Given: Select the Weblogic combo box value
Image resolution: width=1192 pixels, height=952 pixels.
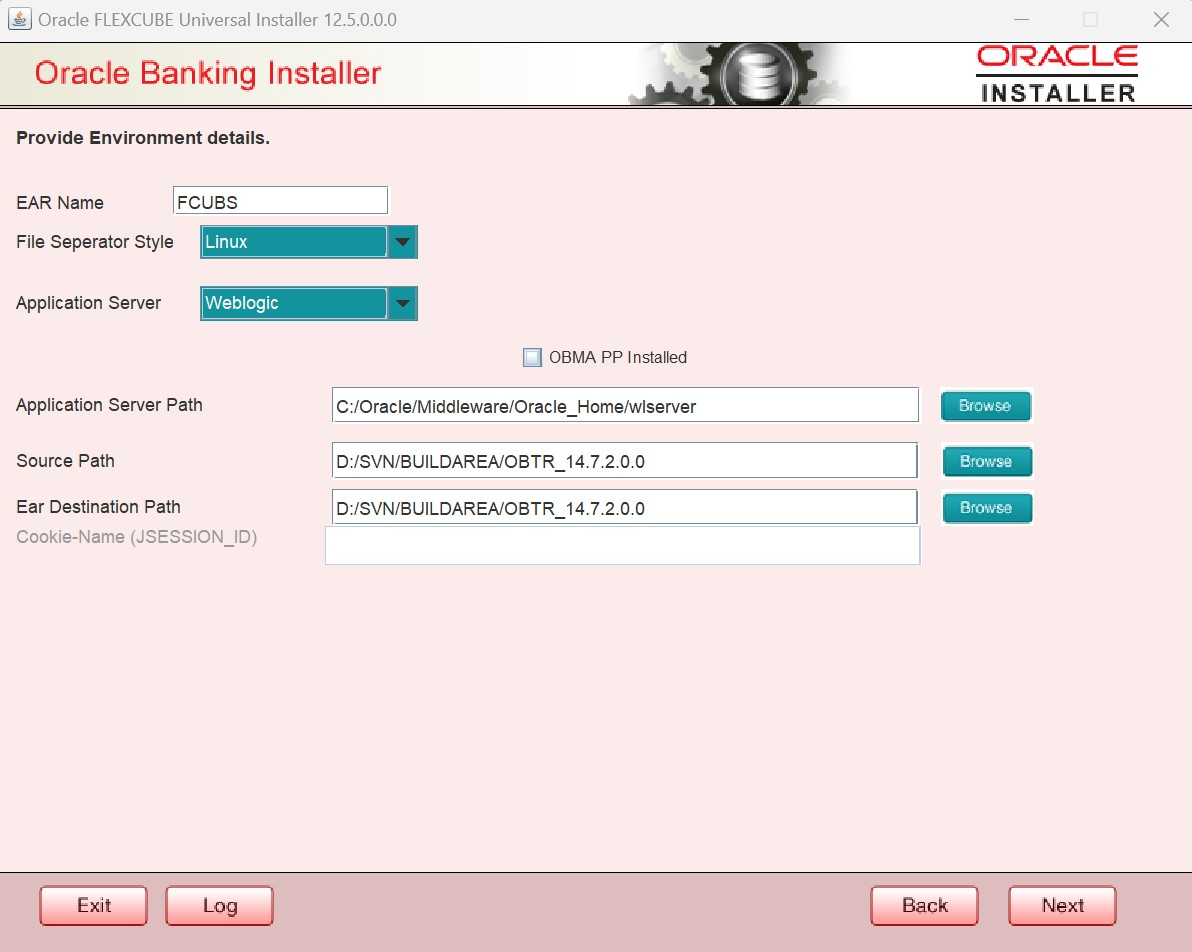Looking at the screenshot, I should click(x=294, y=303).
